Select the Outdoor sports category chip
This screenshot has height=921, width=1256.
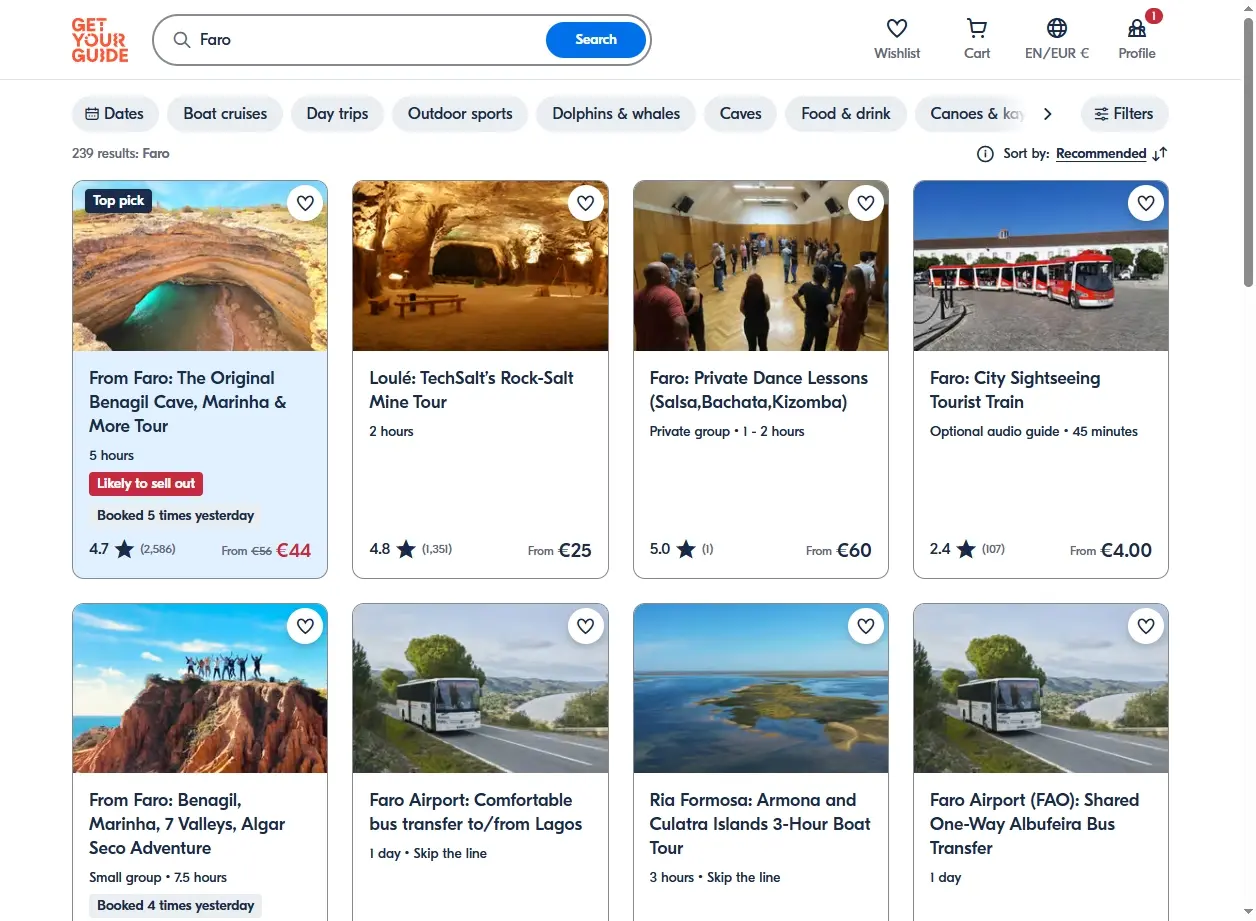tap(460, 114)
